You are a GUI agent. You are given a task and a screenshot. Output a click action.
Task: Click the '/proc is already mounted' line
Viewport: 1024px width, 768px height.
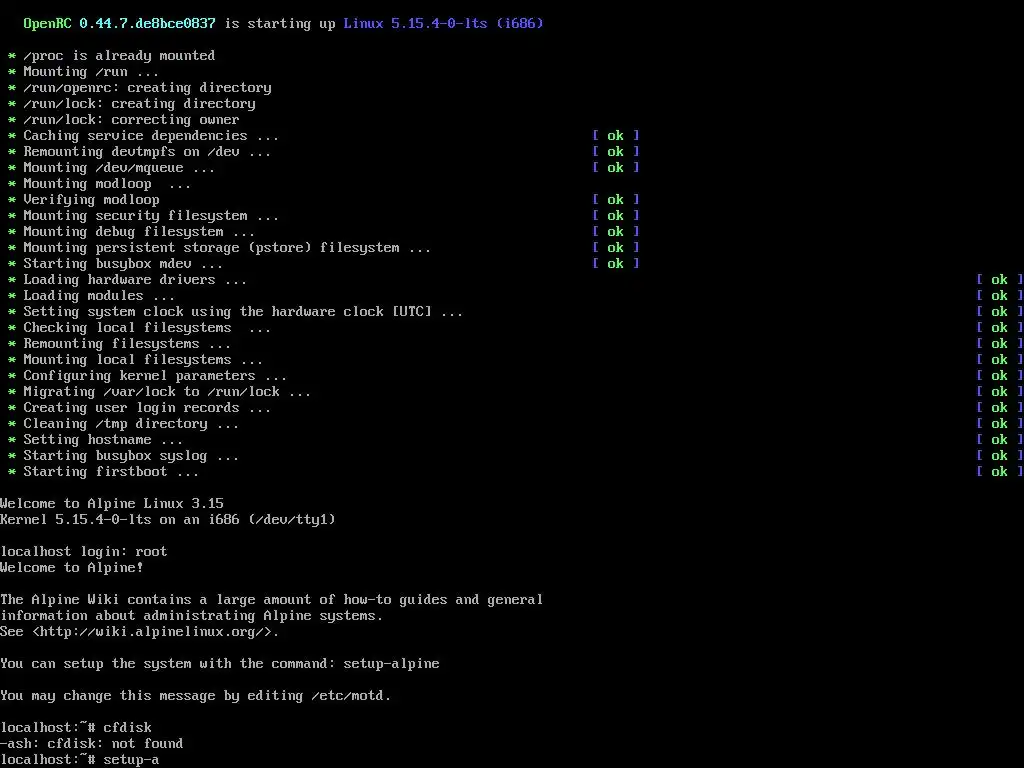(119, 56)
